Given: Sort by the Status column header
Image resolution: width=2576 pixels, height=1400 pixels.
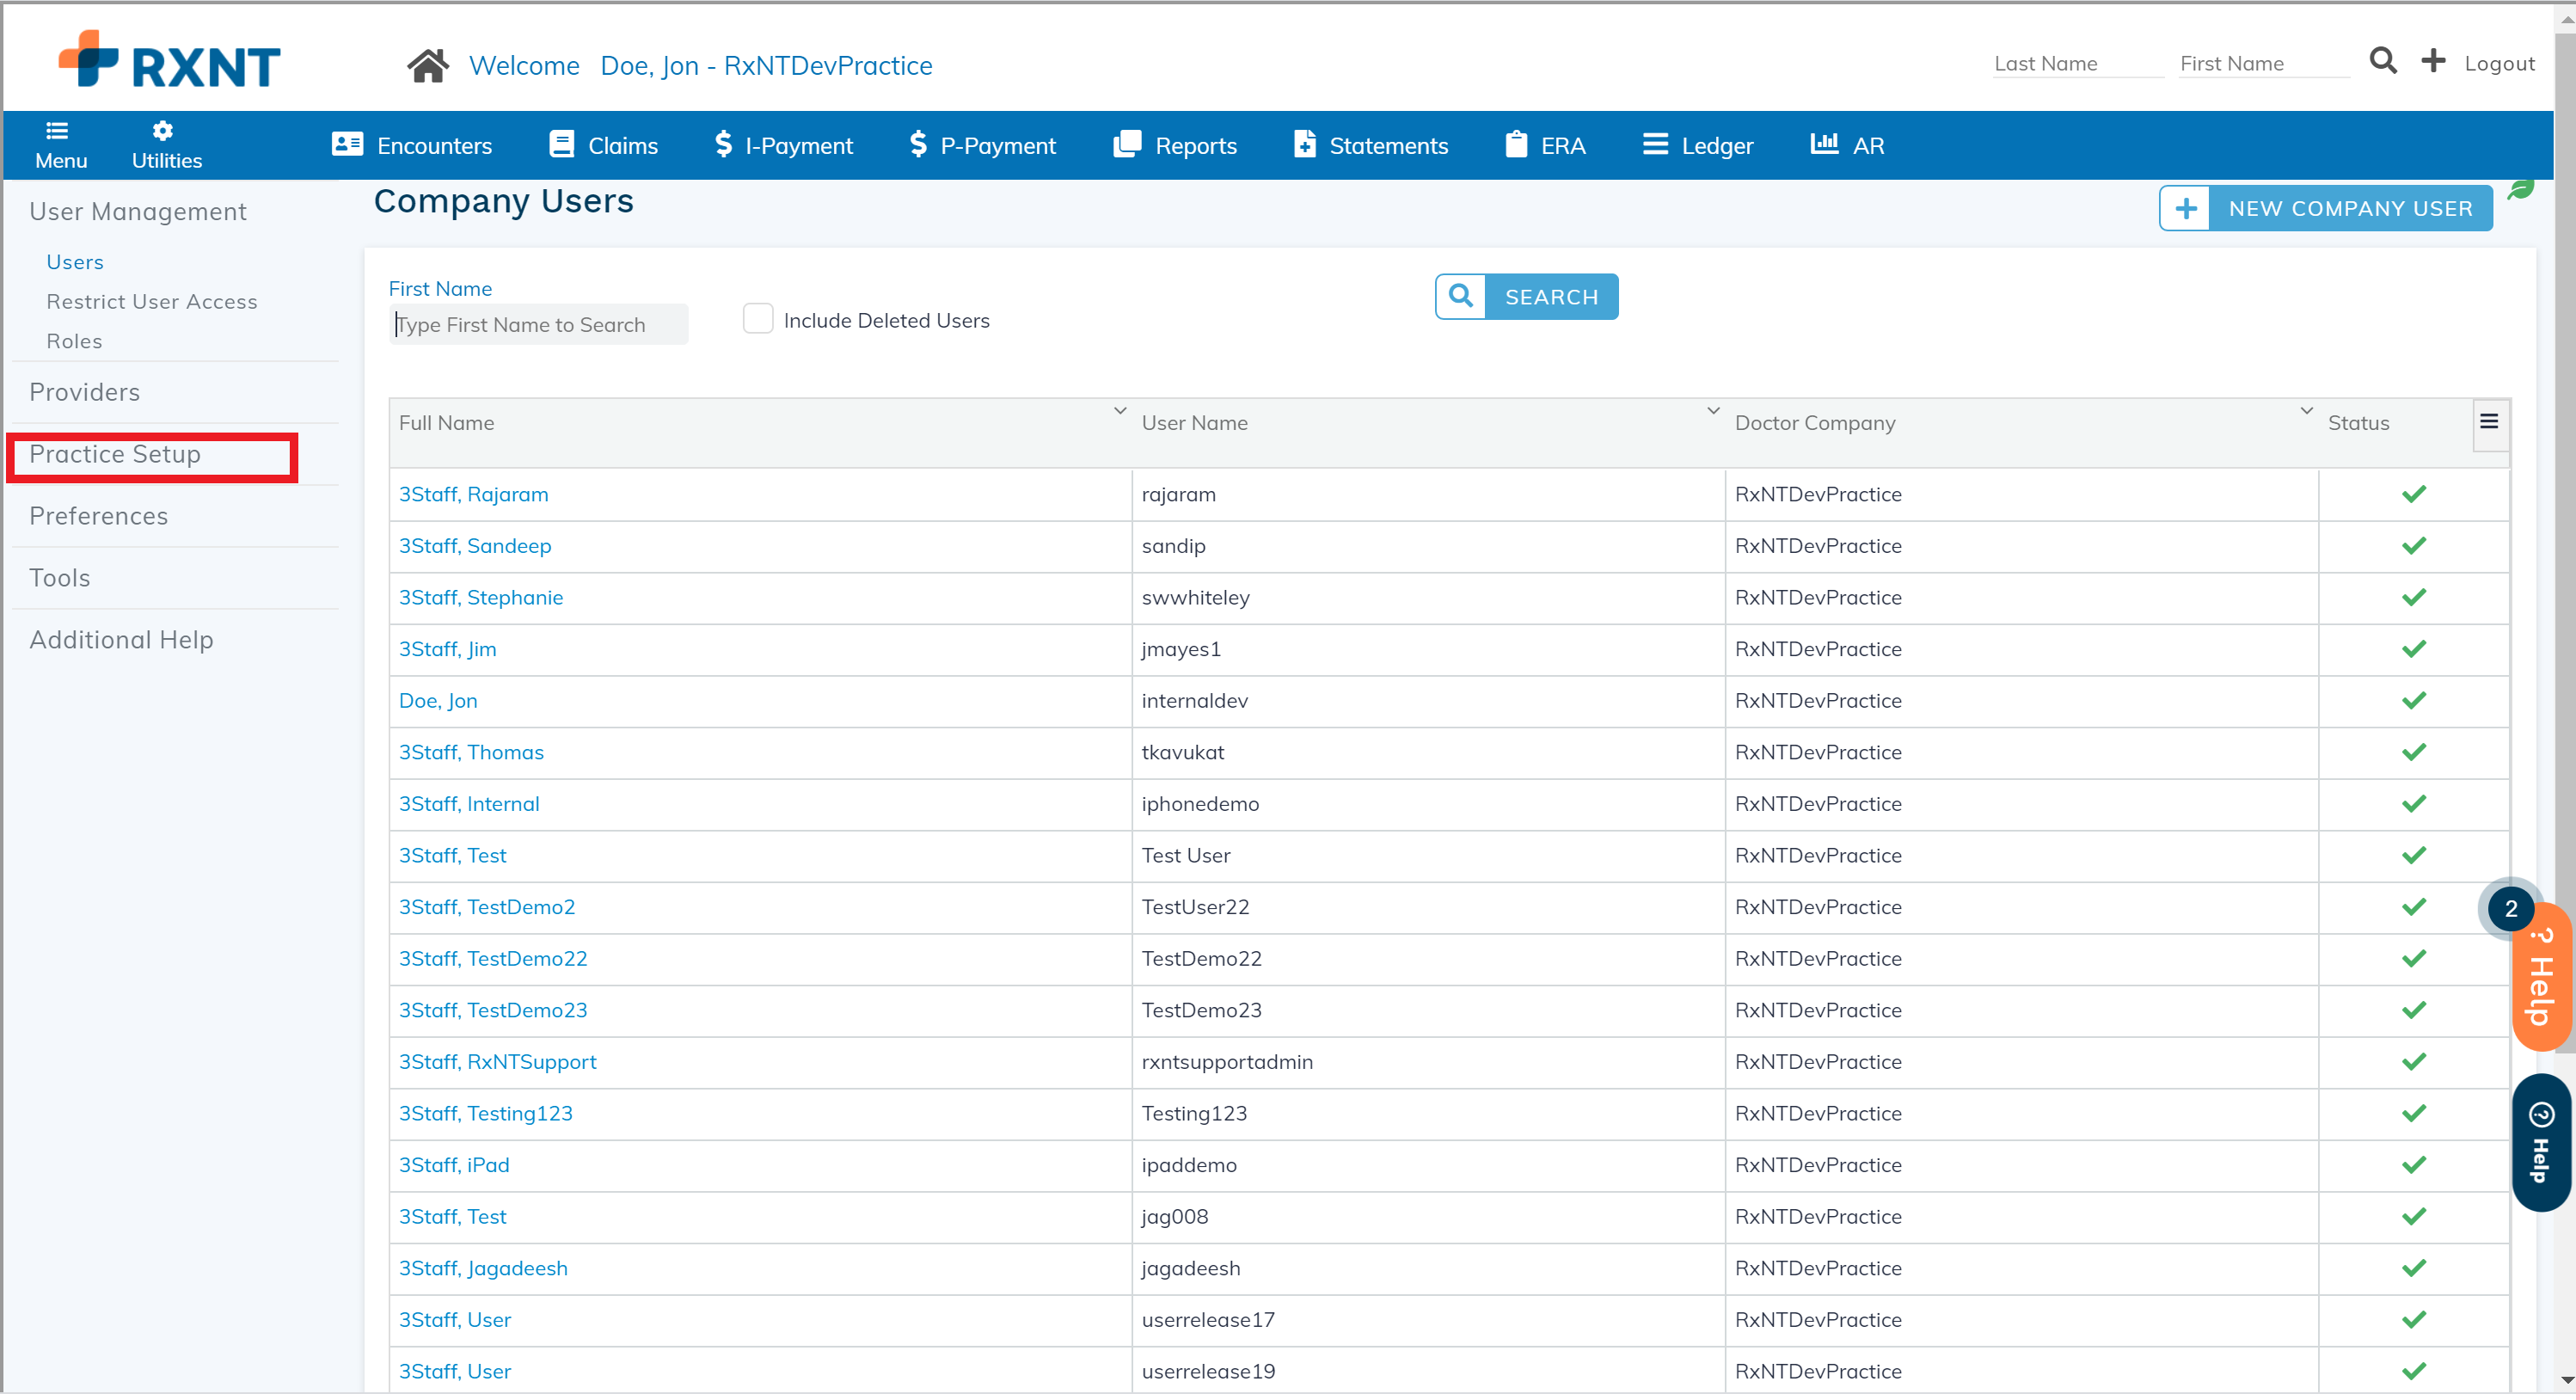Looking at the screenshot, I should [x=2358, y=424].
